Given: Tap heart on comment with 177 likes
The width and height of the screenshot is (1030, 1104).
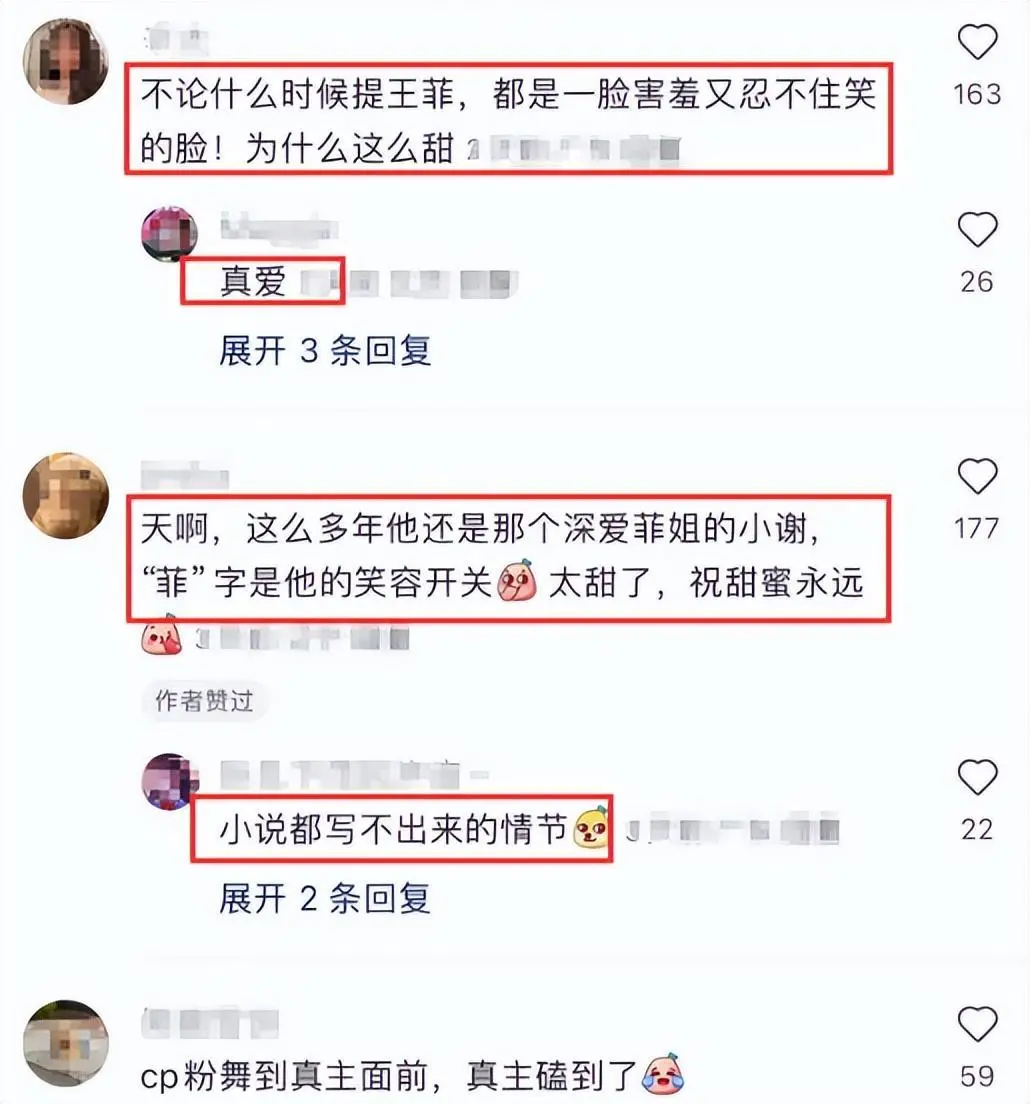Looking at the screenshot, I should point(978,477).
